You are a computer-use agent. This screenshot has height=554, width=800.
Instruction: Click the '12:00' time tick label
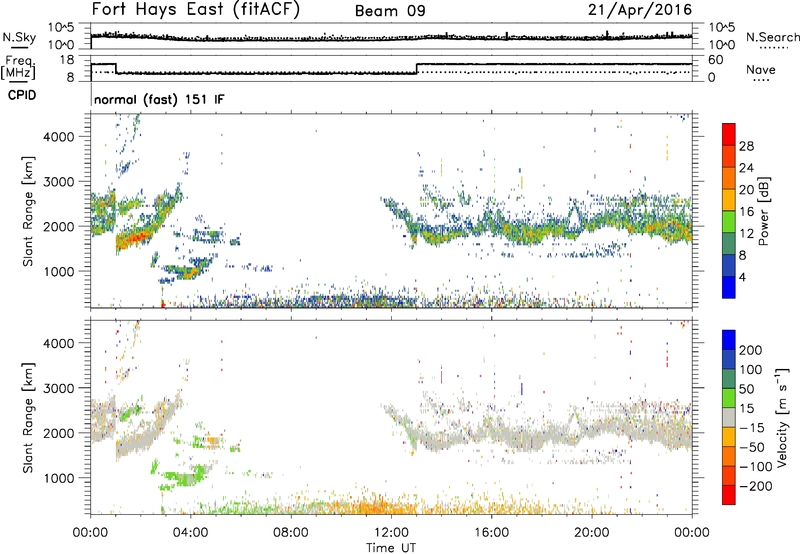coord(391,533)
